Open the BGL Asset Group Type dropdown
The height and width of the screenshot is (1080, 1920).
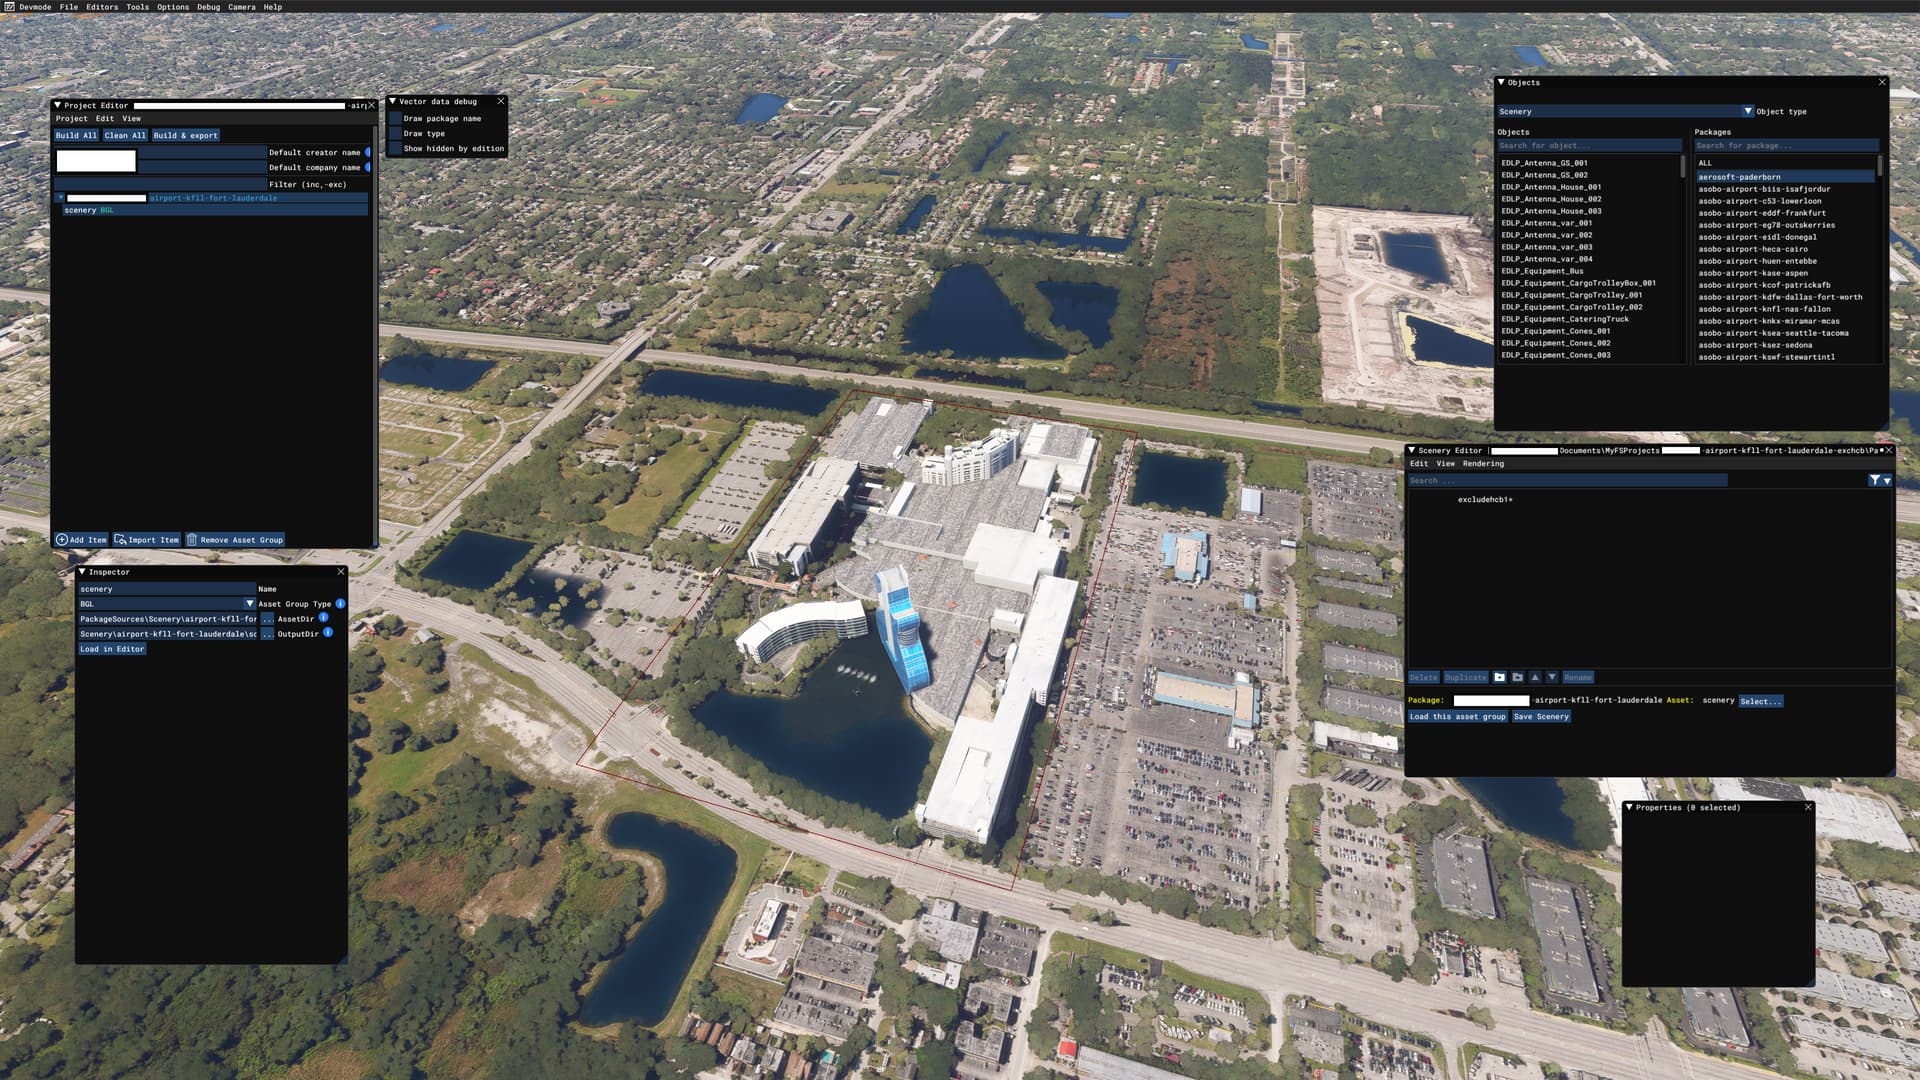[x=167, y=604]
